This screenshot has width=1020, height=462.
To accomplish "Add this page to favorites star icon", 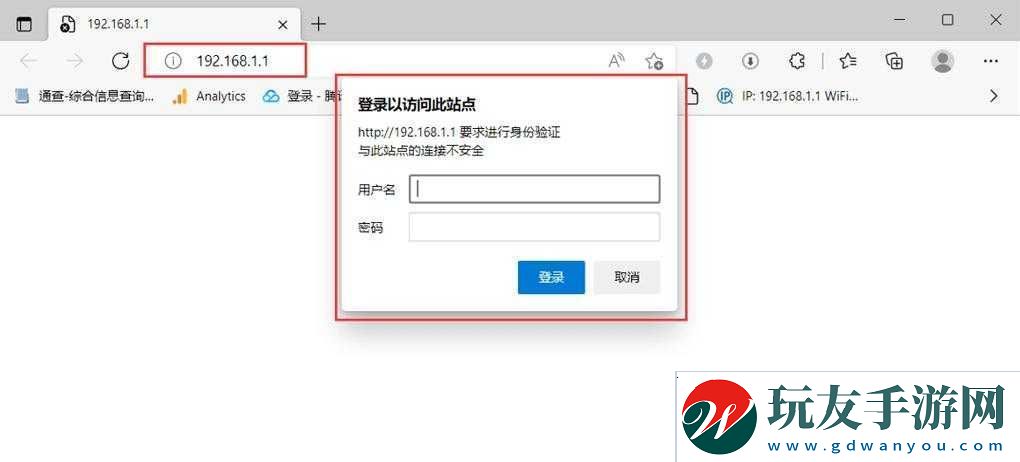I will (x=654, y=61).
